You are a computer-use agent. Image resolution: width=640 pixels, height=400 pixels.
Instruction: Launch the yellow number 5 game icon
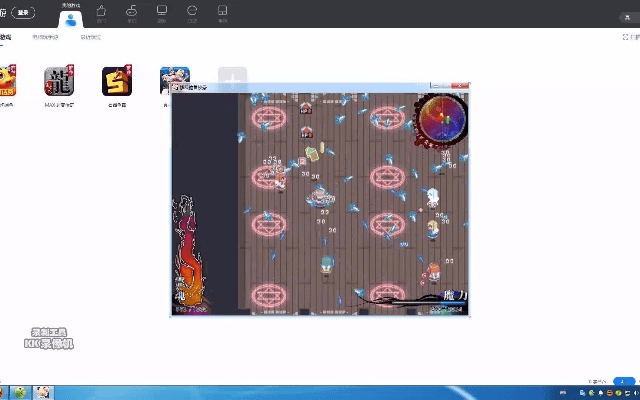pyautogui.click(x=115, y=81)
